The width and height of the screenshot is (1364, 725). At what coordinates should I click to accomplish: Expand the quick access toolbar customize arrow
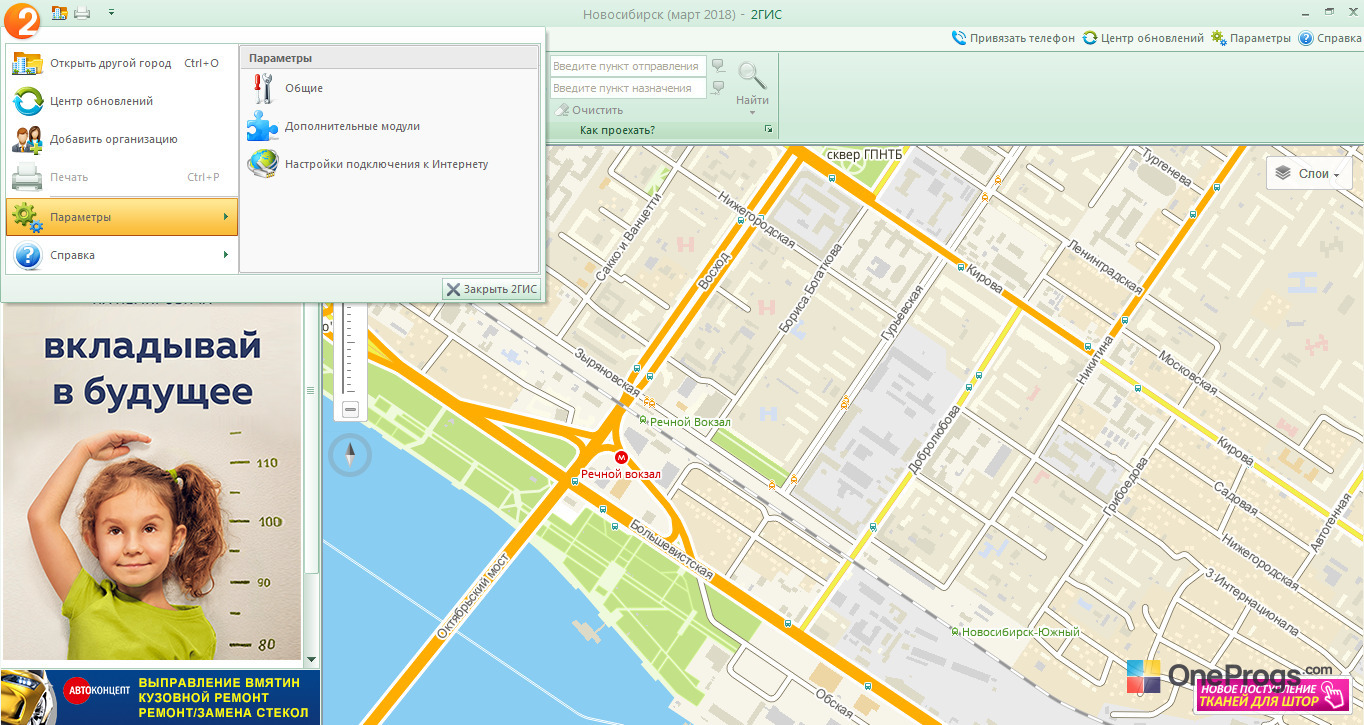pyautogui.click(x=110, y=13)
